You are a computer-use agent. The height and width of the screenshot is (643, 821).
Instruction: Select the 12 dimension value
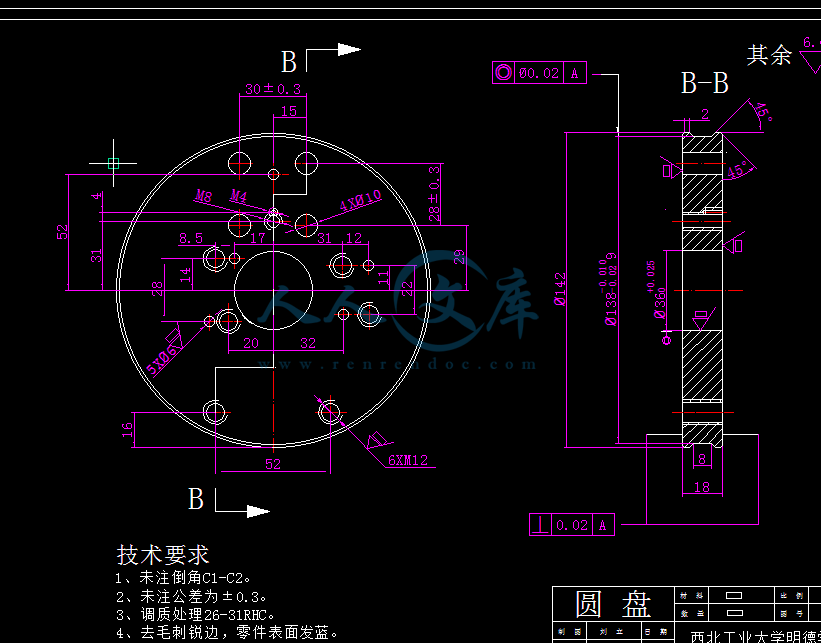[354, 238]
